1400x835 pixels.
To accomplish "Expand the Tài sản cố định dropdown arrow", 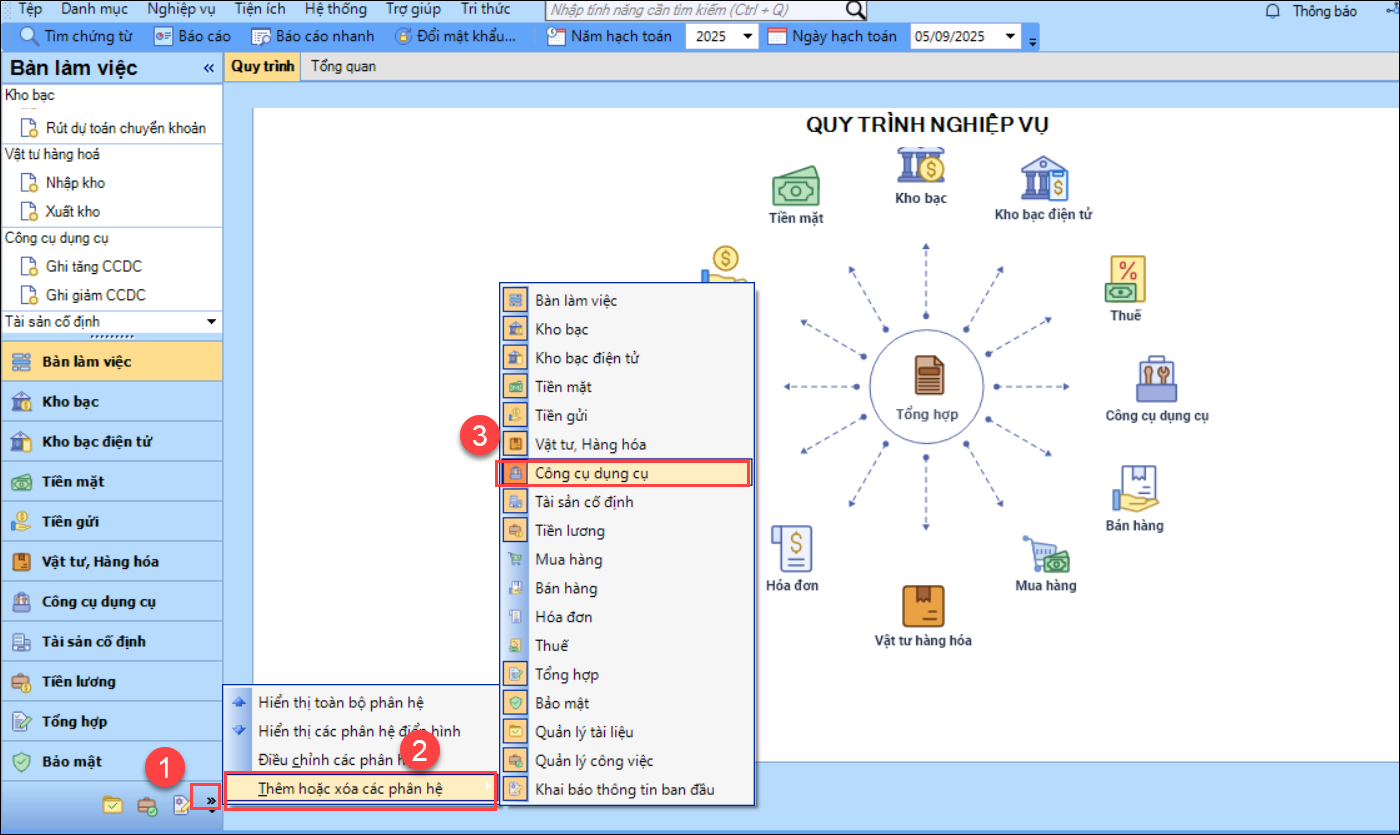I will pos(211,322).
